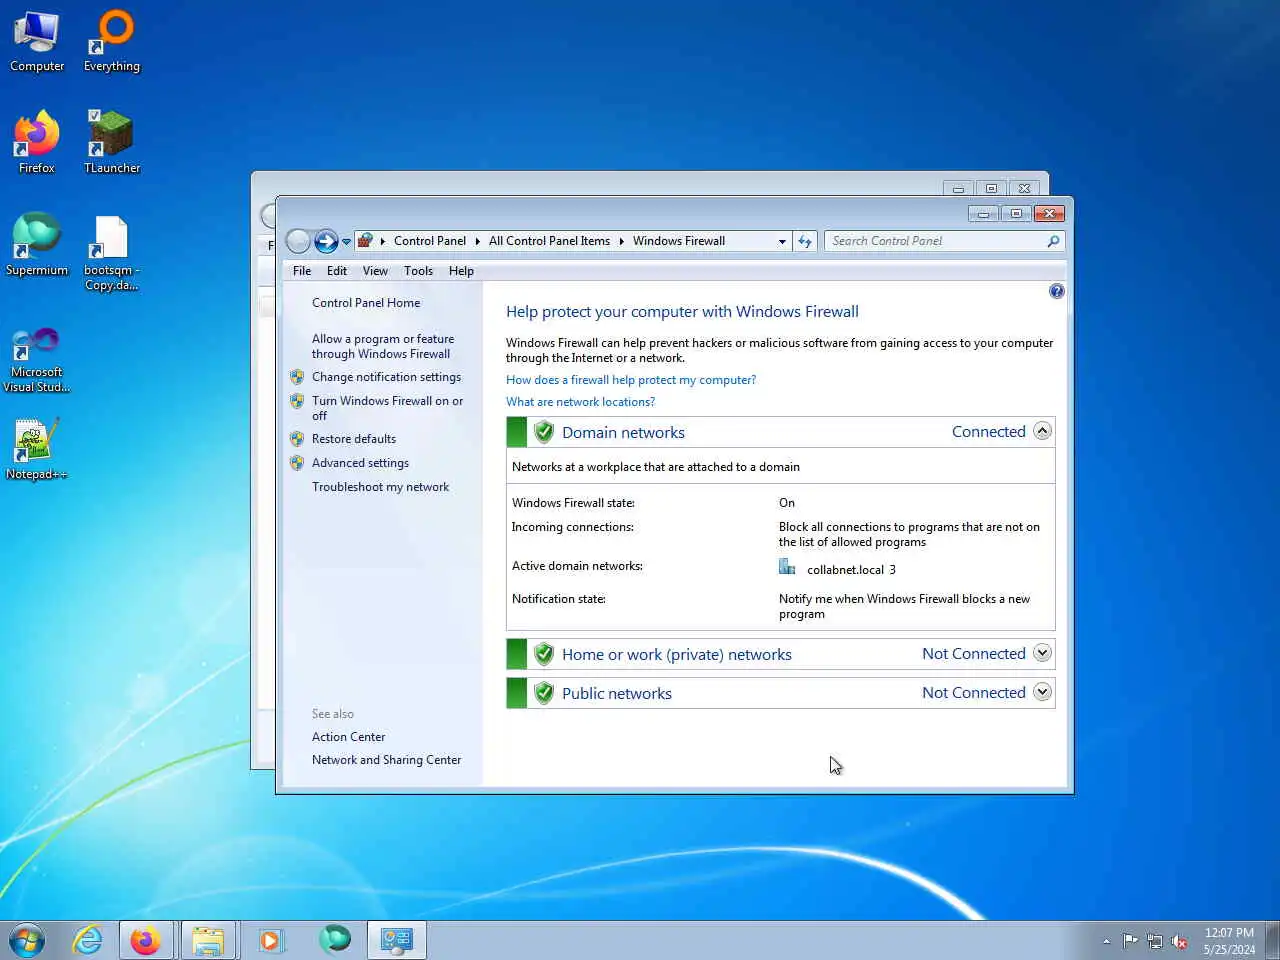The width and height of the screenshot is (1280, 960).
Task: Open Windows Explorer from the taskbar
Action: (208, 940)
